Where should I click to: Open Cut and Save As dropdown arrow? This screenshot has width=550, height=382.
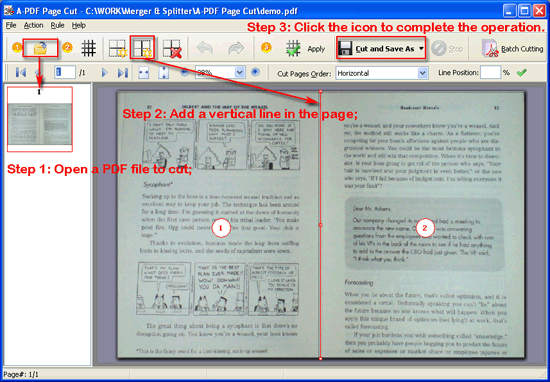click(x=421, y=49)
